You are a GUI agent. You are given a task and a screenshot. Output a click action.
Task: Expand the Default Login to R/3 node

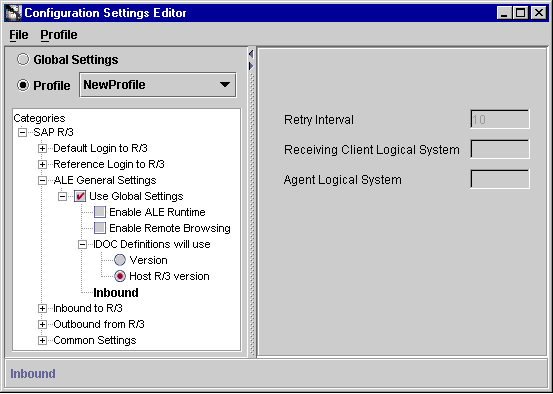tap(42, 148)
